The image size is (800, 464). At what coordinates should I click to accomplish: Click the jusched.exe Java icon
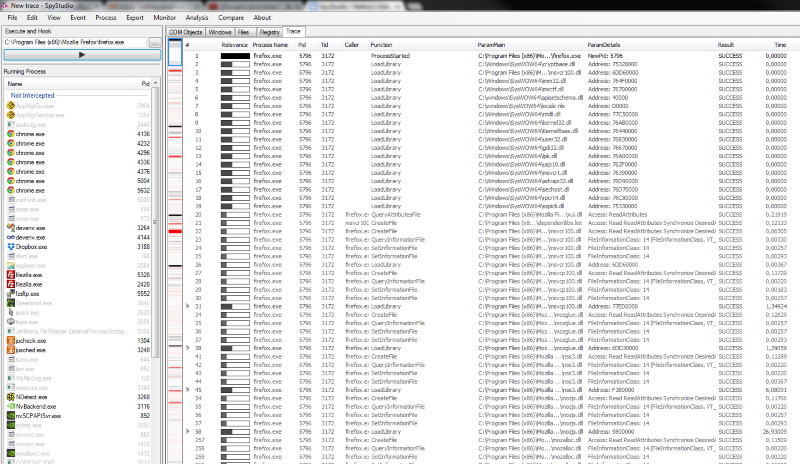(11, 350)
